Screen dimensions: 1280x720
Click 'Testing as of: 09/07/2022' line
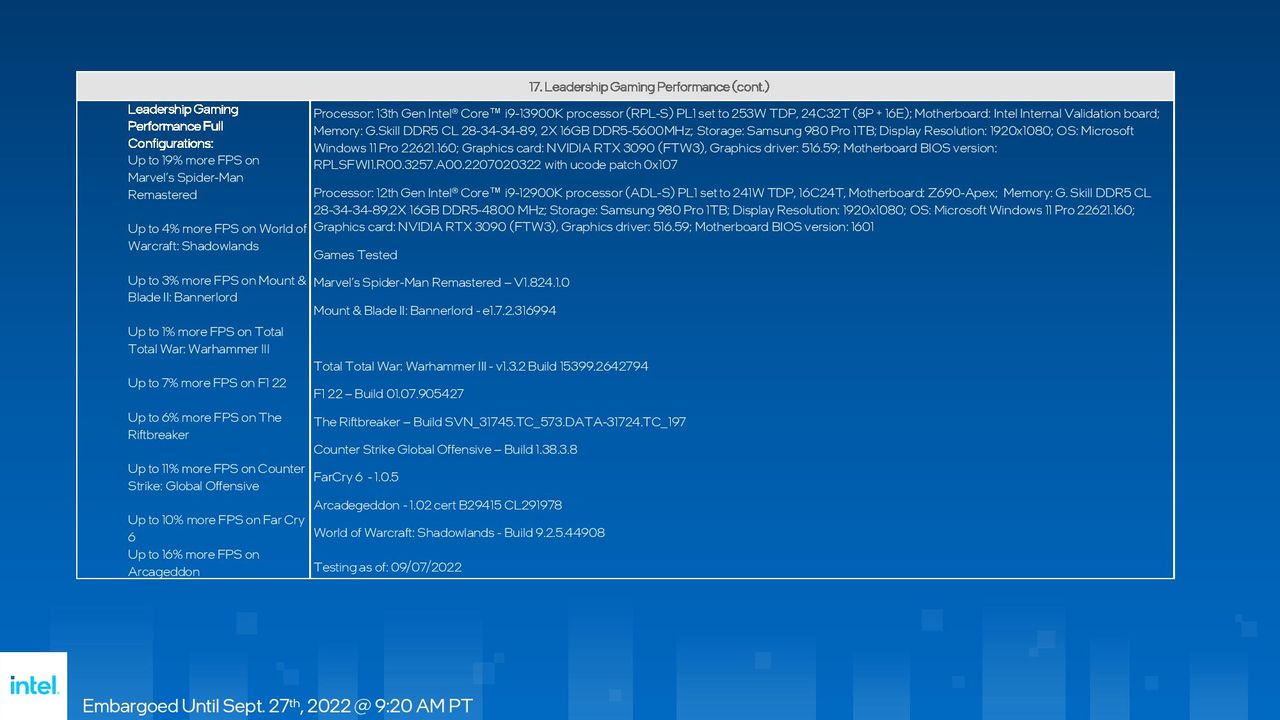[387, 567]
